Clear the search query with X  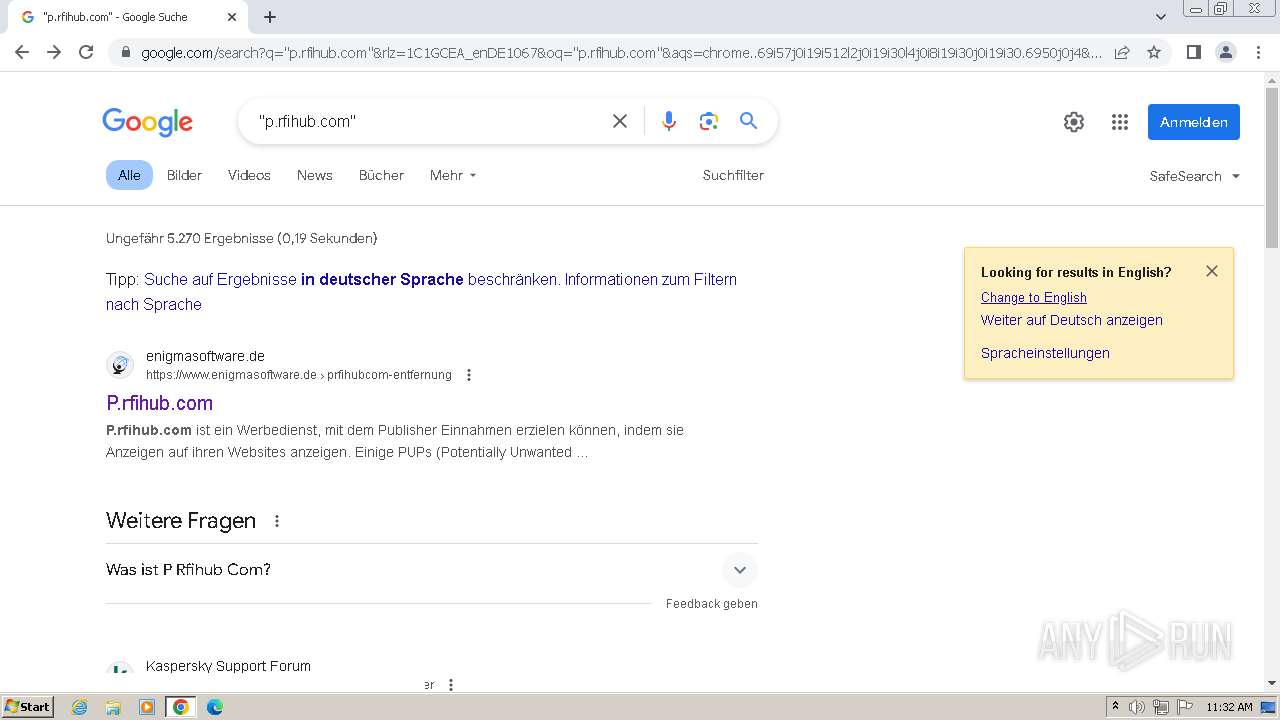[x=620, y=121]
